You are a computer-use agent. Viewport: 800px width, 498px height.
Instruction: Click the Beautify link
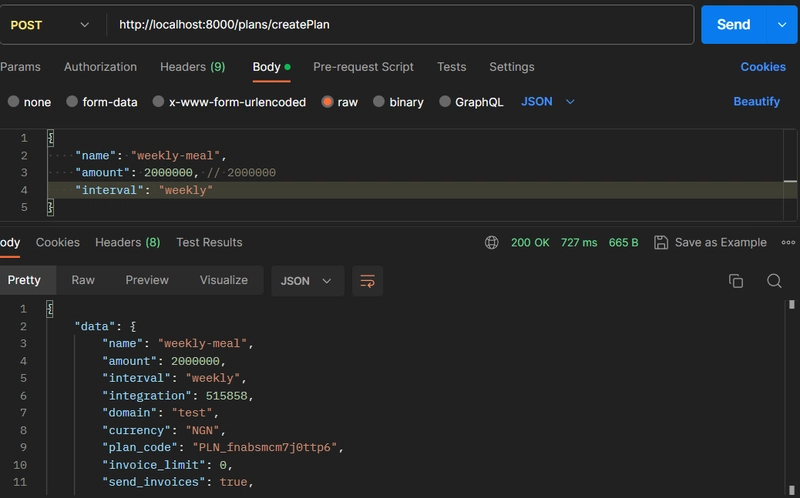coord(756,102)
